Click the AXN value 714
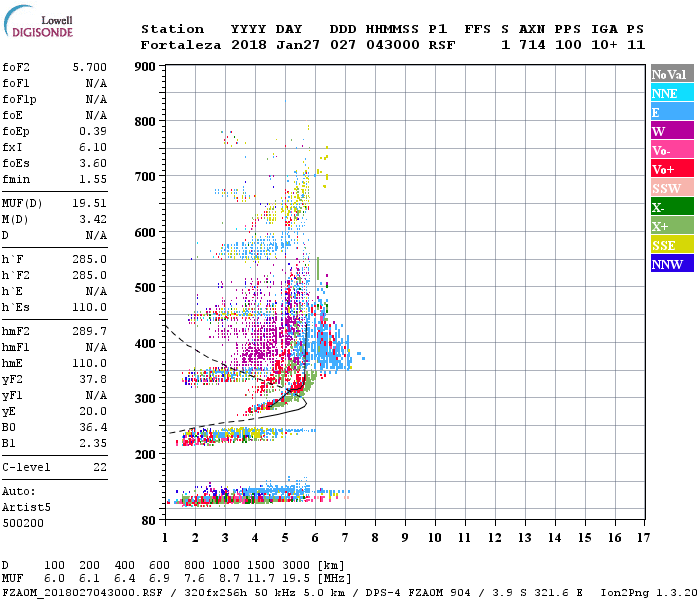Screen dimensions: 700x600 coord(532,45)
